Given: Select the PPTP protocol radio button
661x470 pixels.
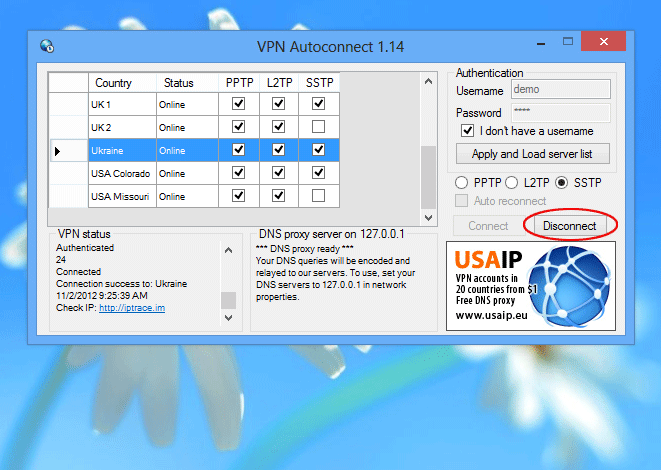Looking at the screenshot, I should [x=461, y=183].
